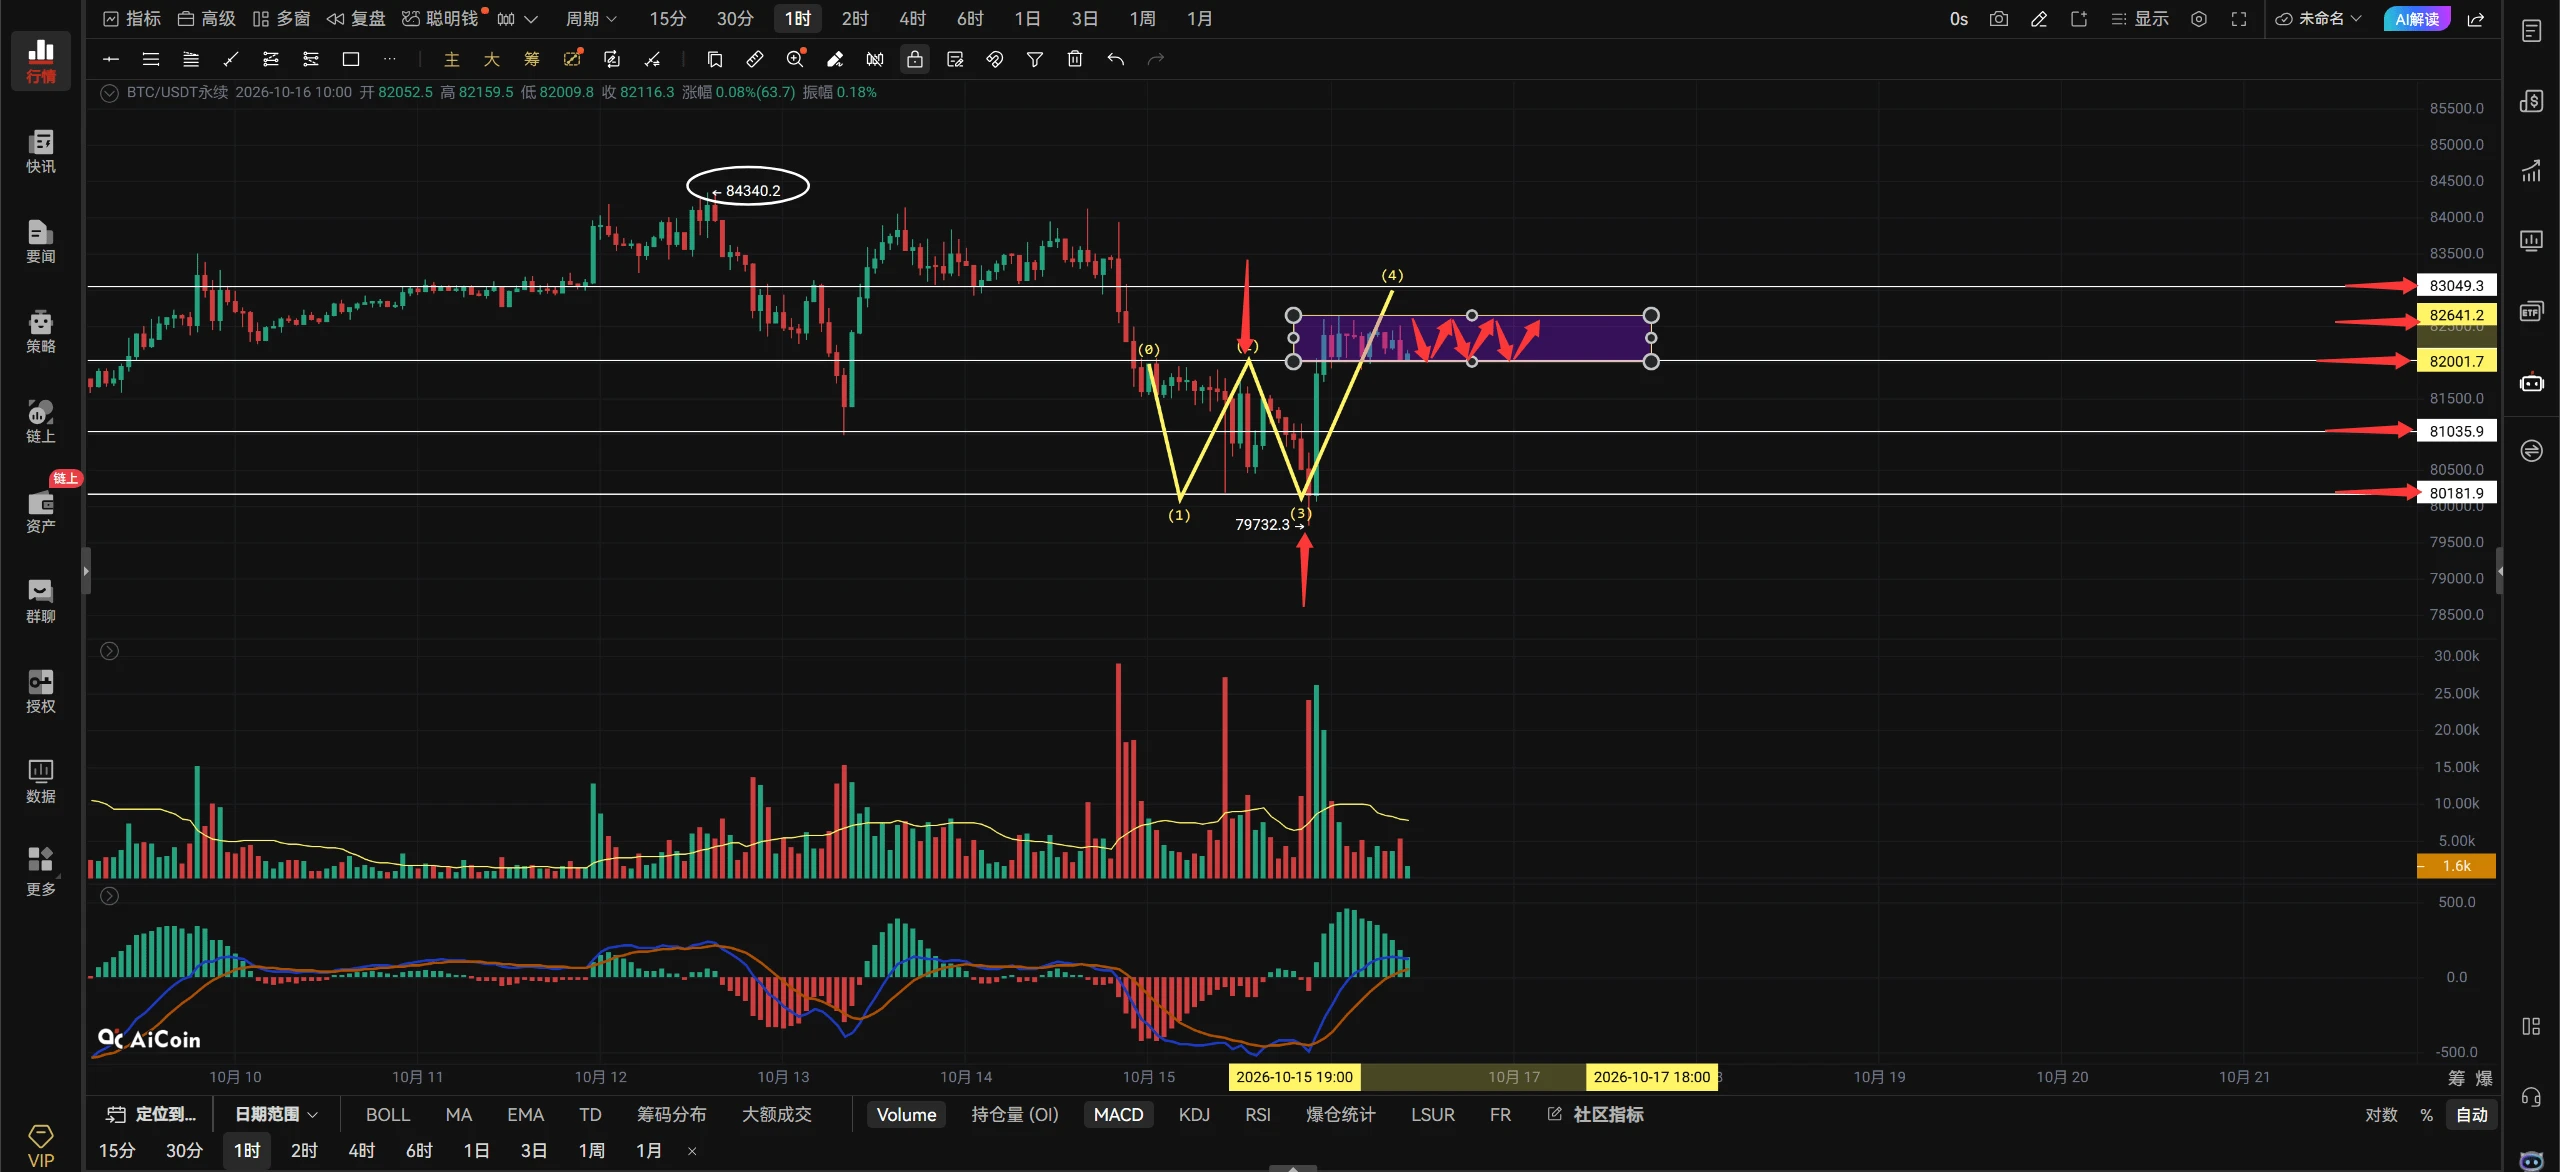Toggle the Volume indicator
Screen dimensions: 2560x1172
(x=906, y=1114)
